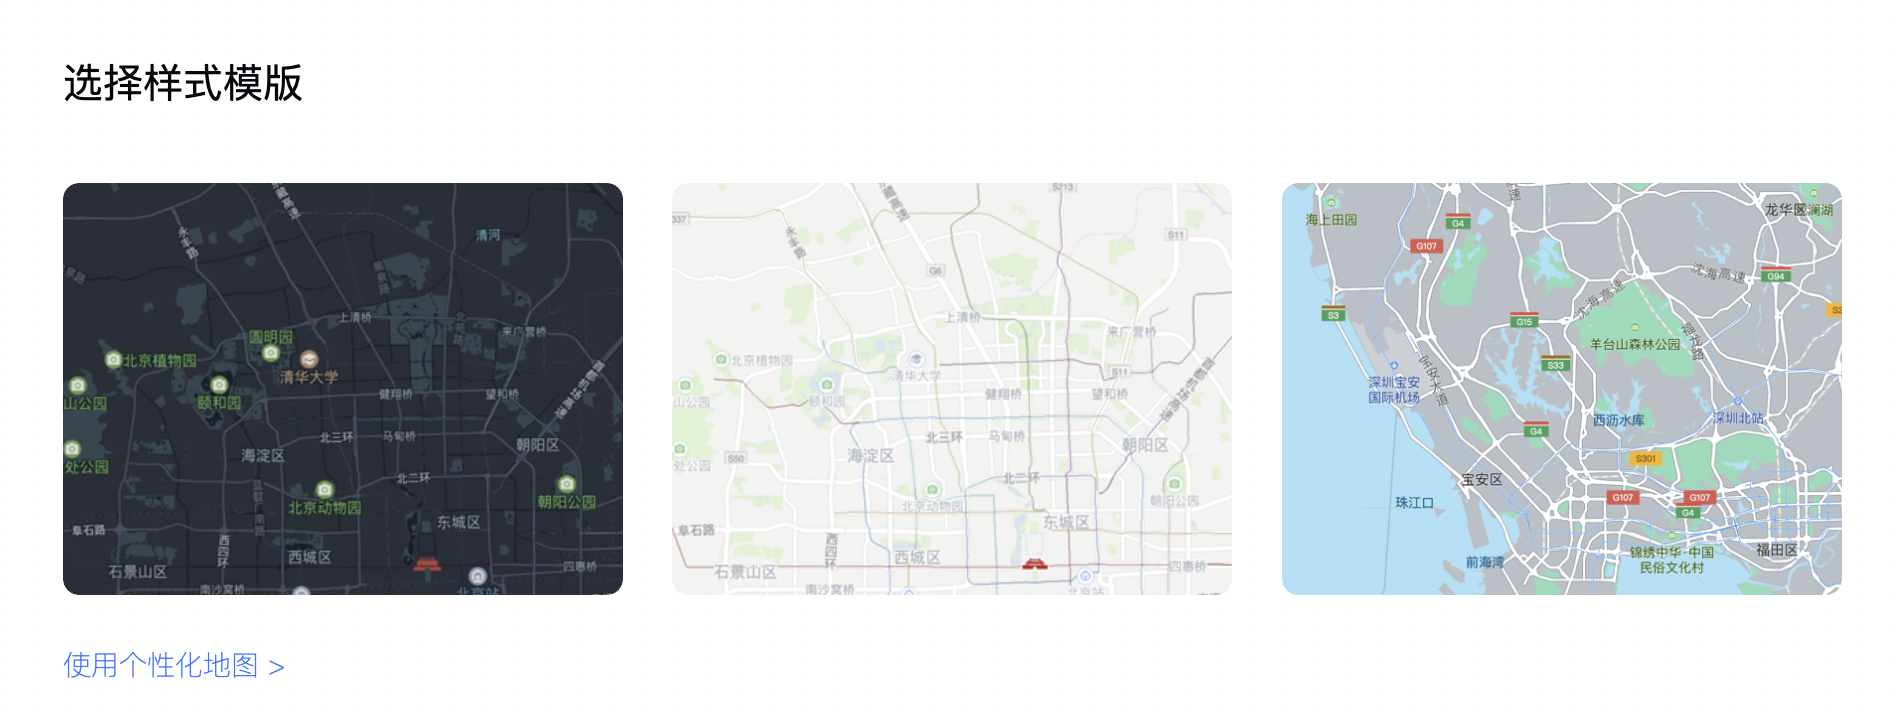This screenshot has width=1894, height=712.
Task: Click the G15 highway shield on Shenzhen map
Action: coord(1523,321)
